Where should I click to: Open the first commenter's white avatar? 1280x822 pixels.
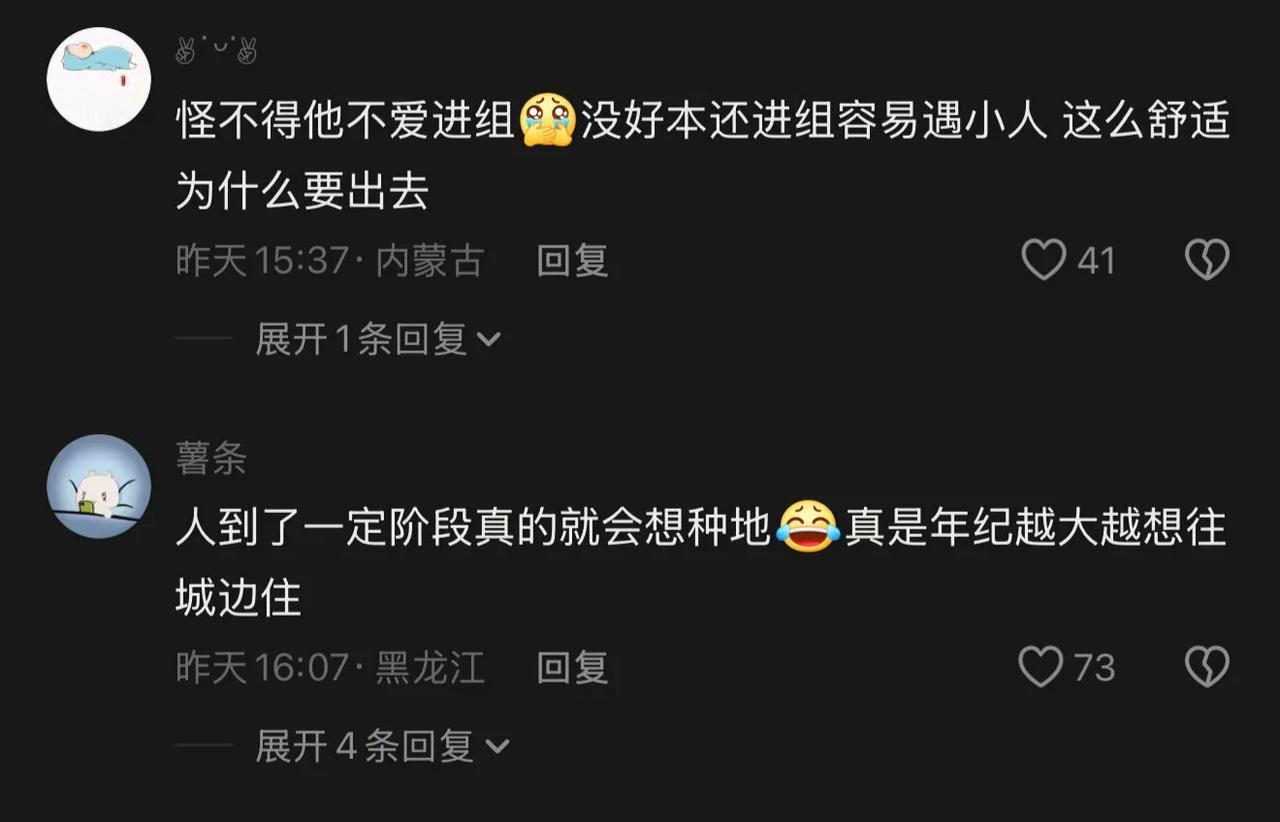pyautogui.click(x=99, y=79)
